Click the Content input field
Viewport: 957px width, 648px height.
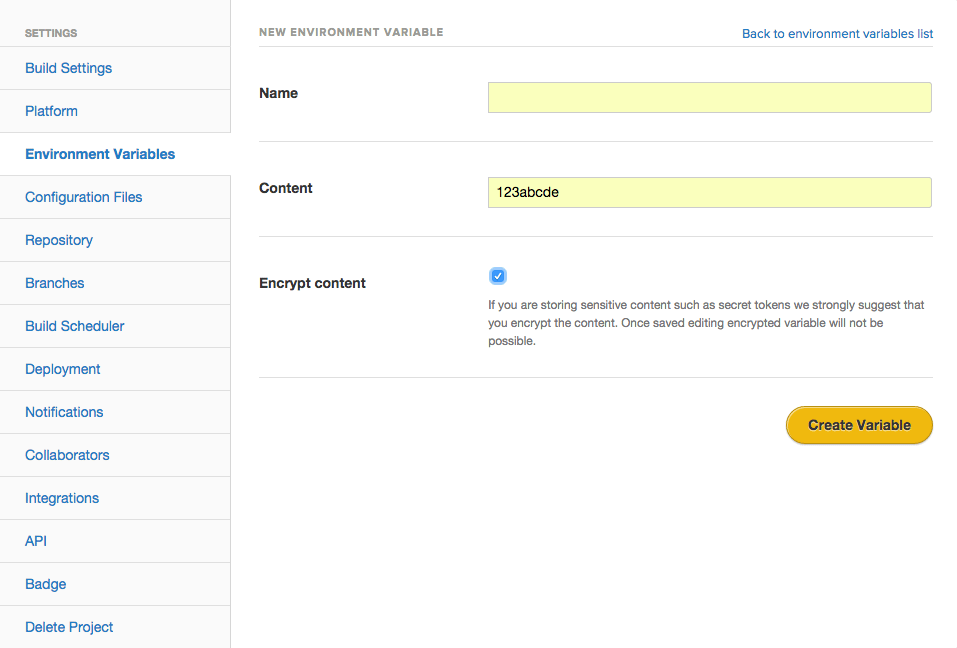[709, 192]
